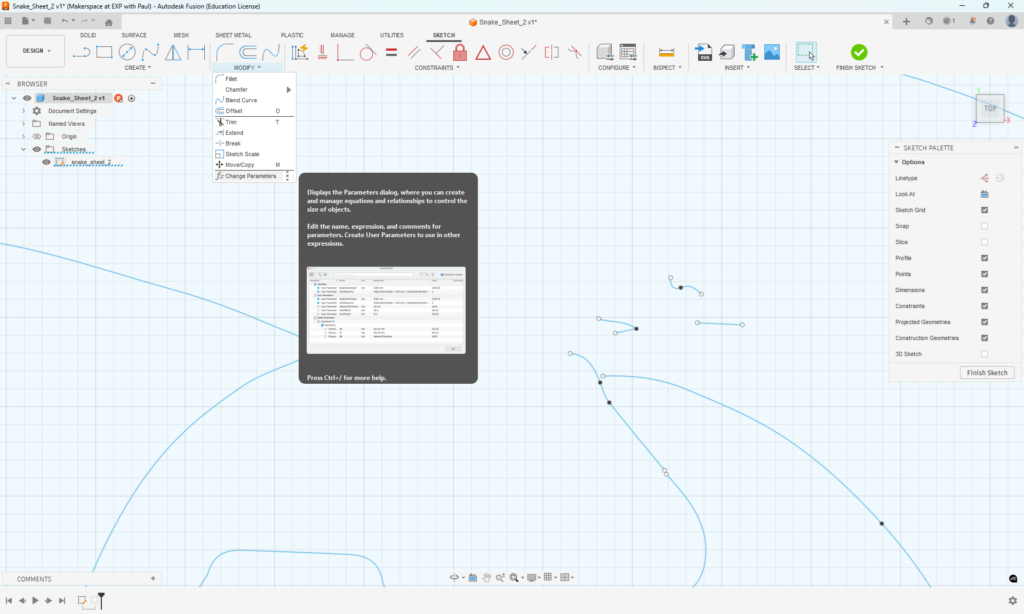1024x614 pixels.
Task: Apply the fix/unfix lock constraint
Action: (462, 52)
